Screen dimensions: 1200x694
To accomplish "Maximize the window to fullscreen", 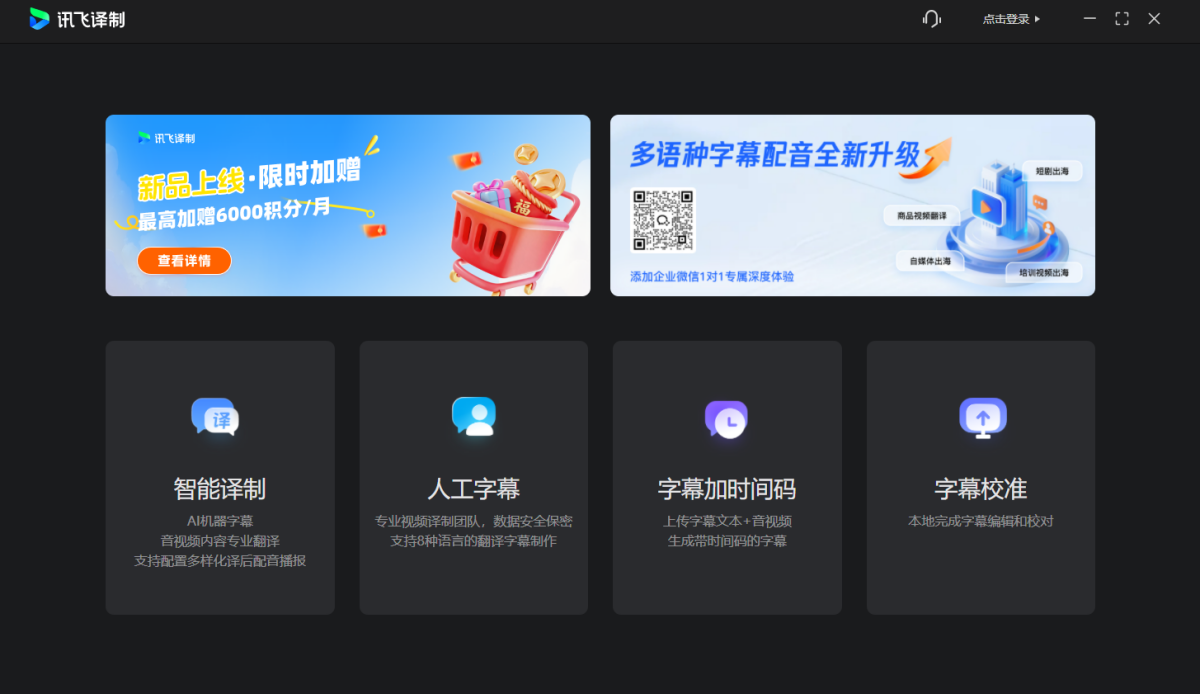I will coord(1122,19).
